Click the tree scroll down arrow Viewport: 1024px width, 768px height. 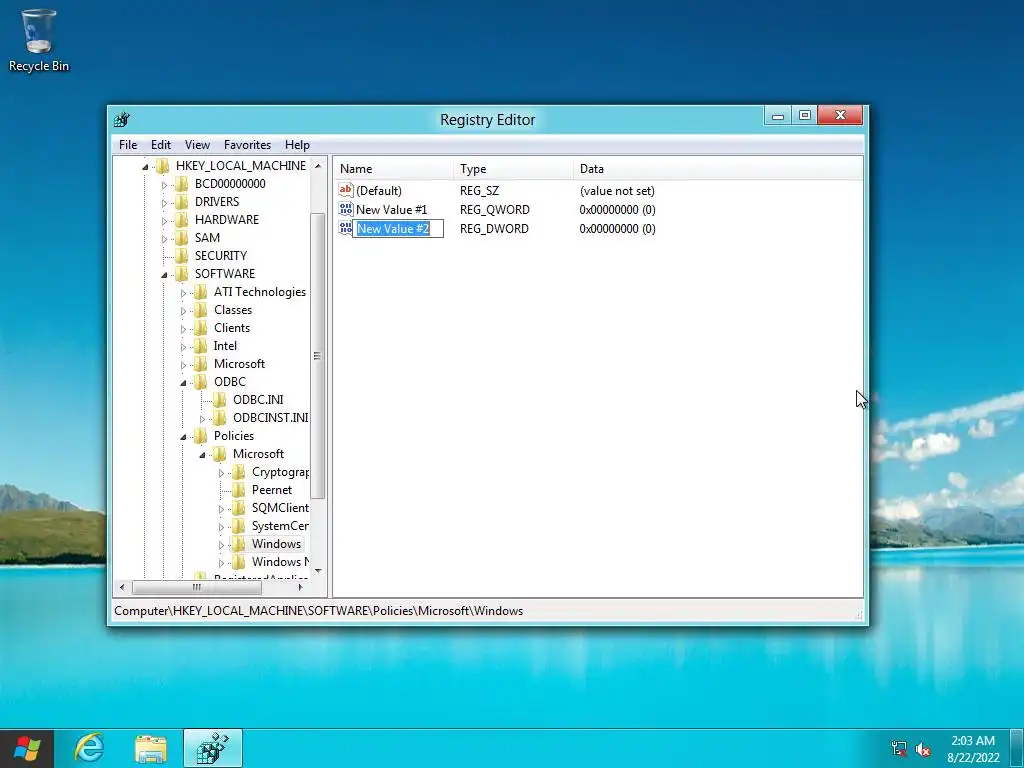(318, 571)
